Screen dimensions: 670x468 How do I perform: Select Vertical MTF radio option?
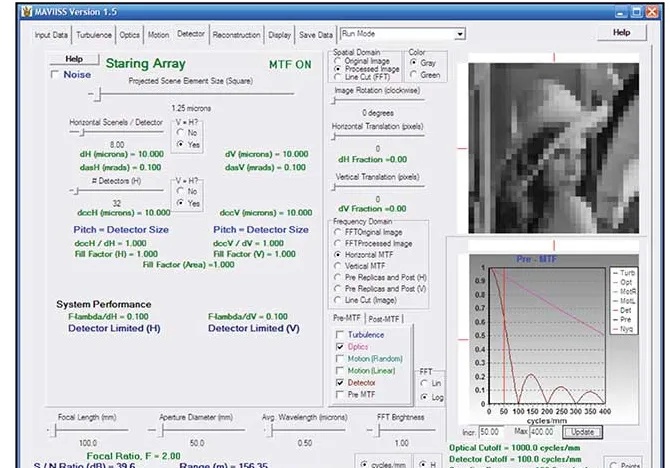337,265
